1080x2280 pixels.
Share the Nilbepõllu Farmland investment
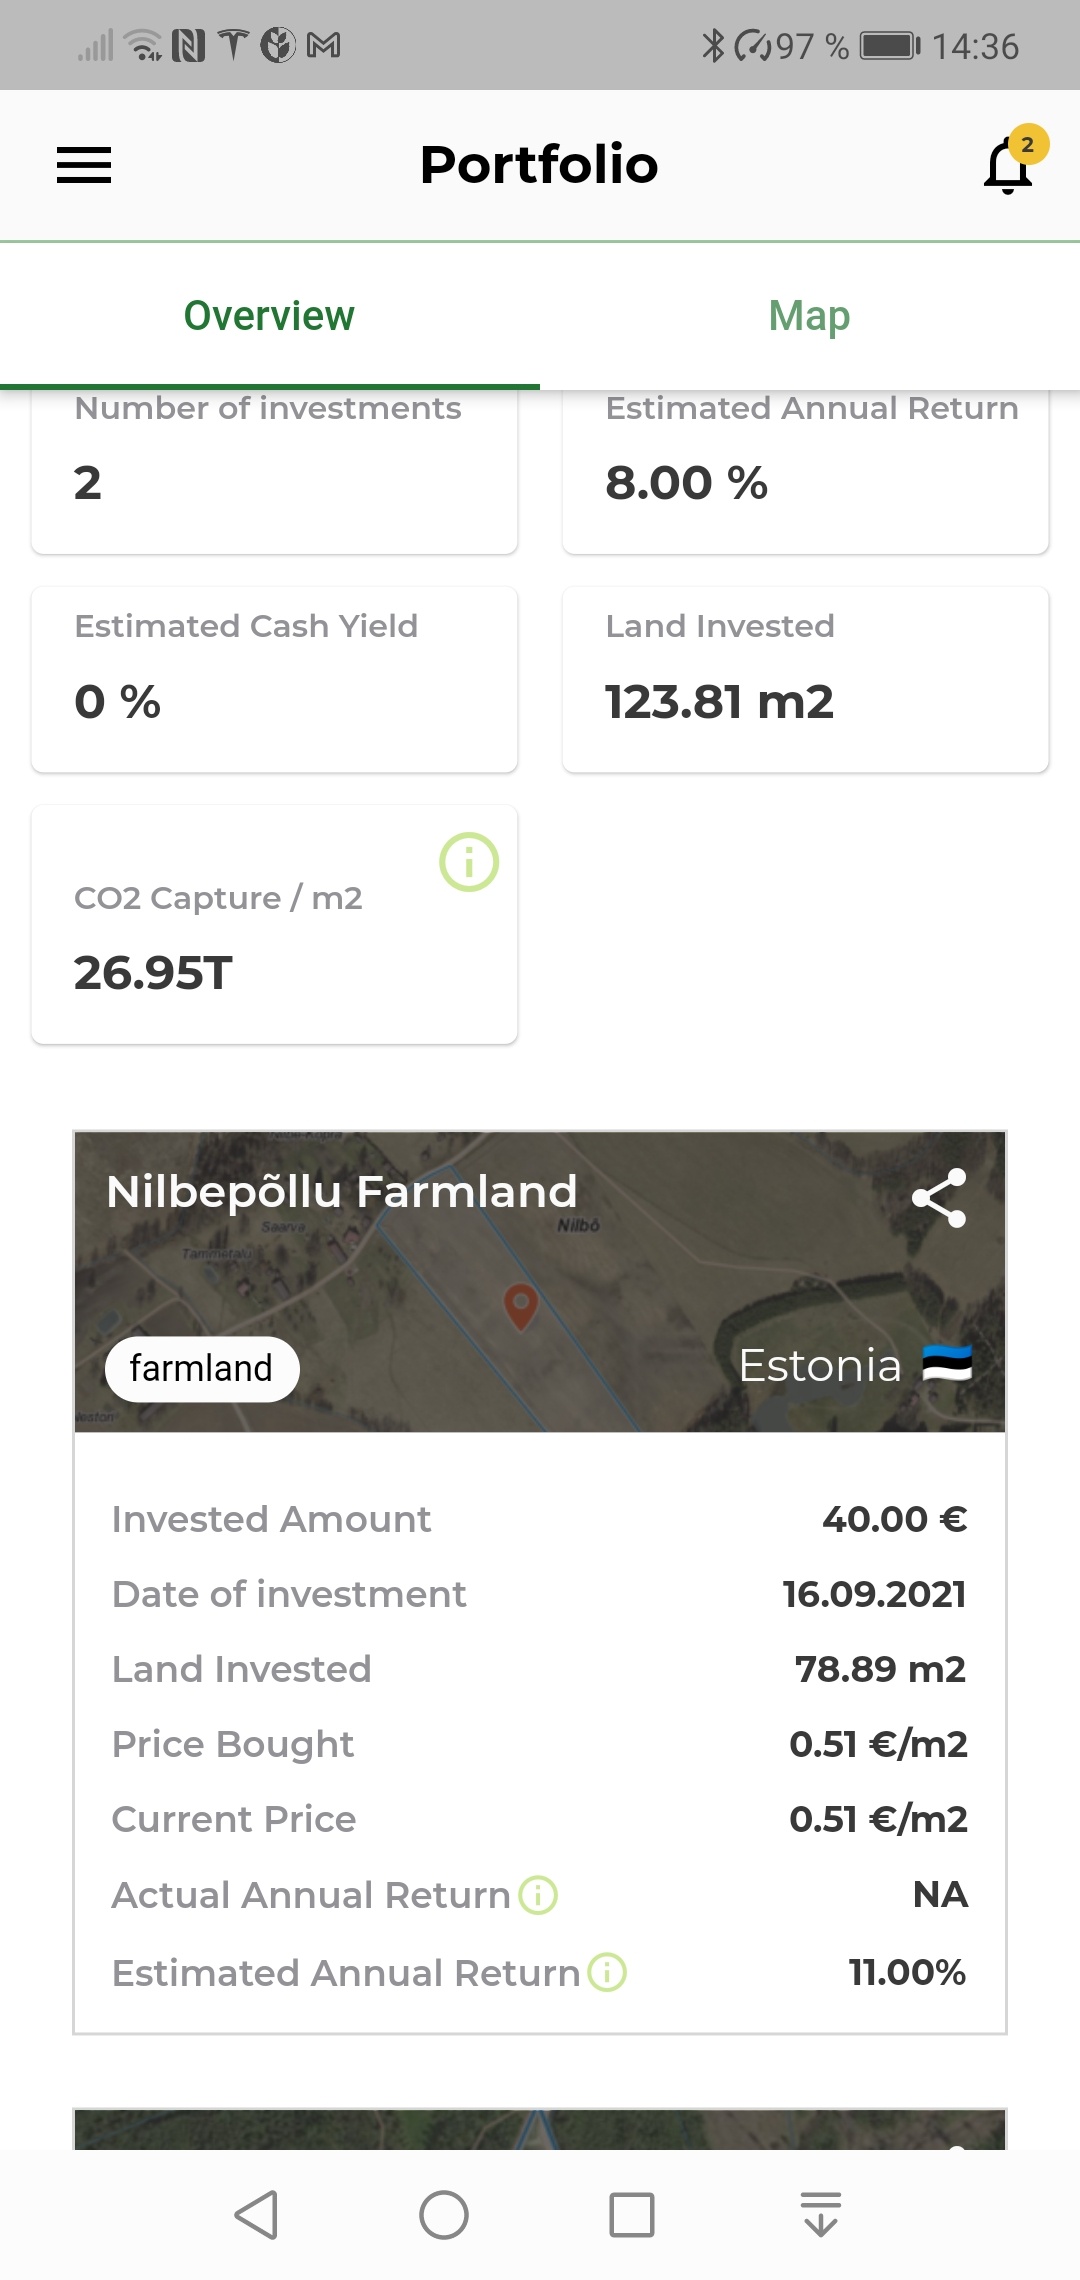[x=939, y=1198]
